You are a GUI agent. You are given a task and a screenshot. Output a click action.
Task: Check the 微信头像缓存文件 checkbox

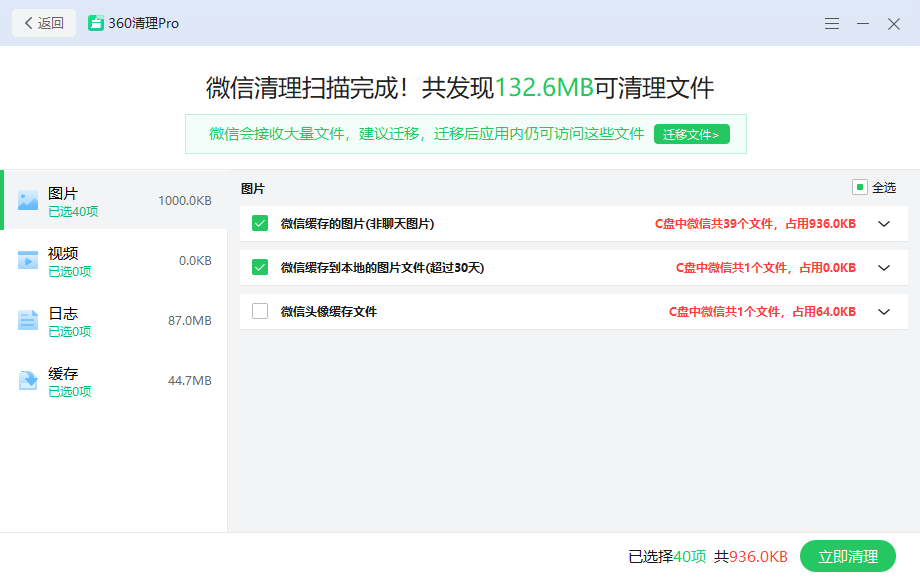pyautogui.click(x=260, y=311)
